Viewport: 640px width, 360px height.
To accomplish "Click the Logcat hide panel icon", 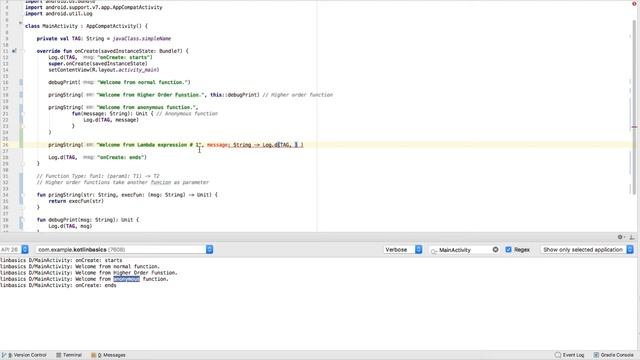I will pos(631,237).
